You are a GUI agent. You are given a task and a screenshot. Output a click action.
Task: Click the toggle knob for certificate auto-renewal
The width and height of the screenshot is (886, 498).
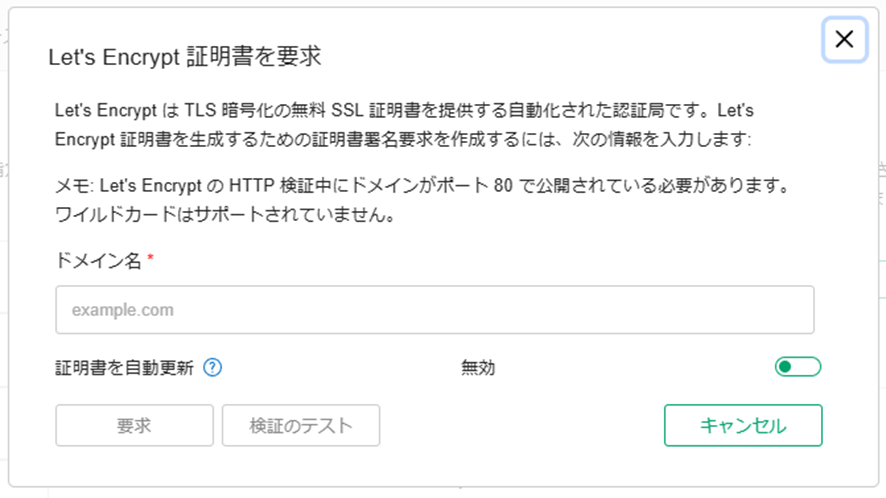pos(785,367)
